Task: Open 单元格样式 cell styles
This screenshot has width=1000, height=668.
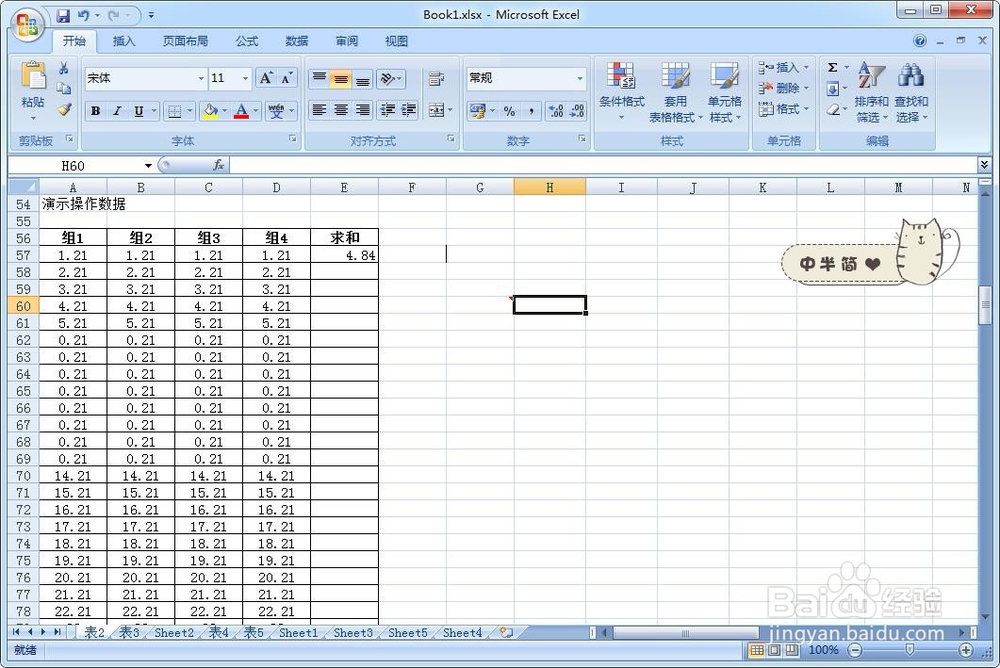Action: (x=725, y=92)
